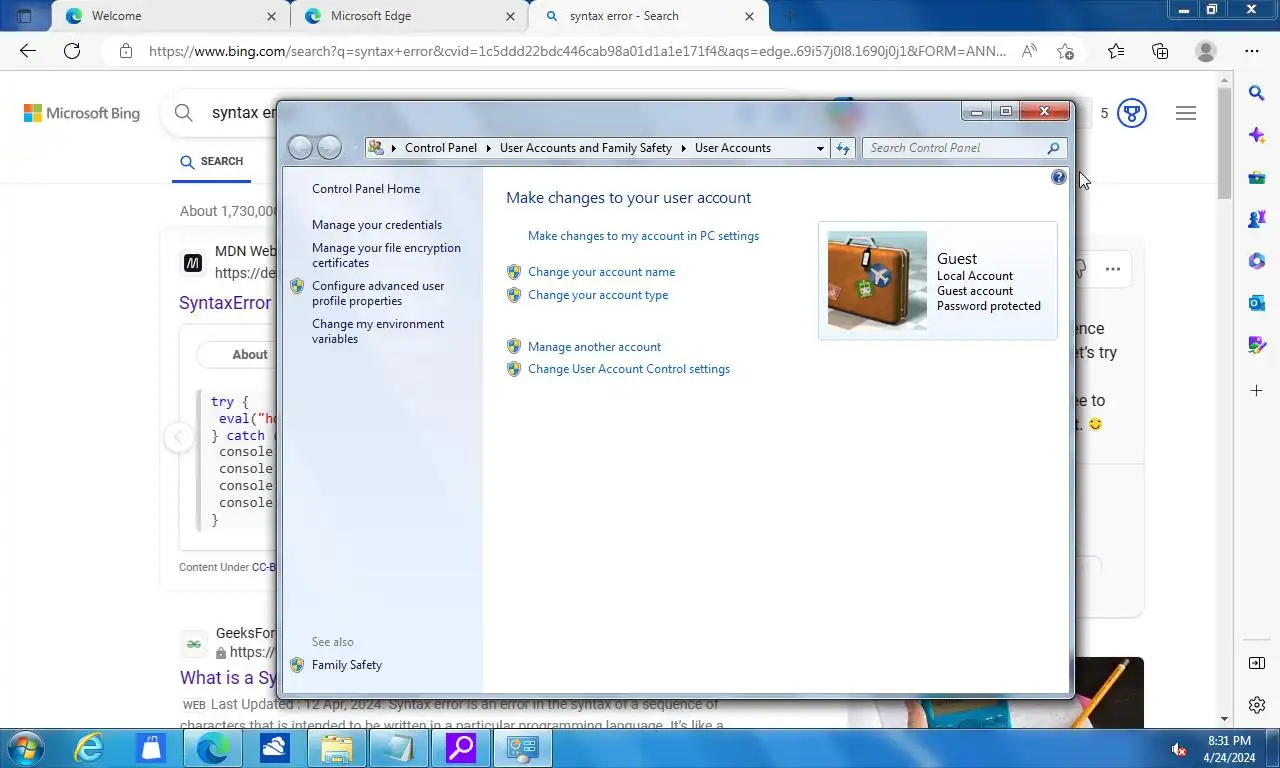Click the Control Panel breadcrumb item

coord(441,148)
